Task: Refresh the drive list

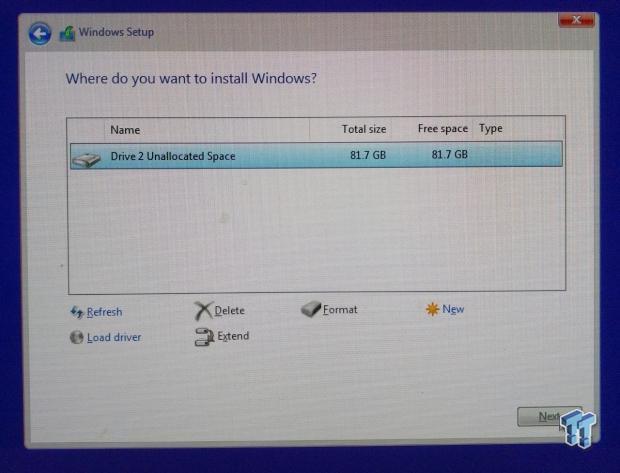Action: click(x=104, y=312)
